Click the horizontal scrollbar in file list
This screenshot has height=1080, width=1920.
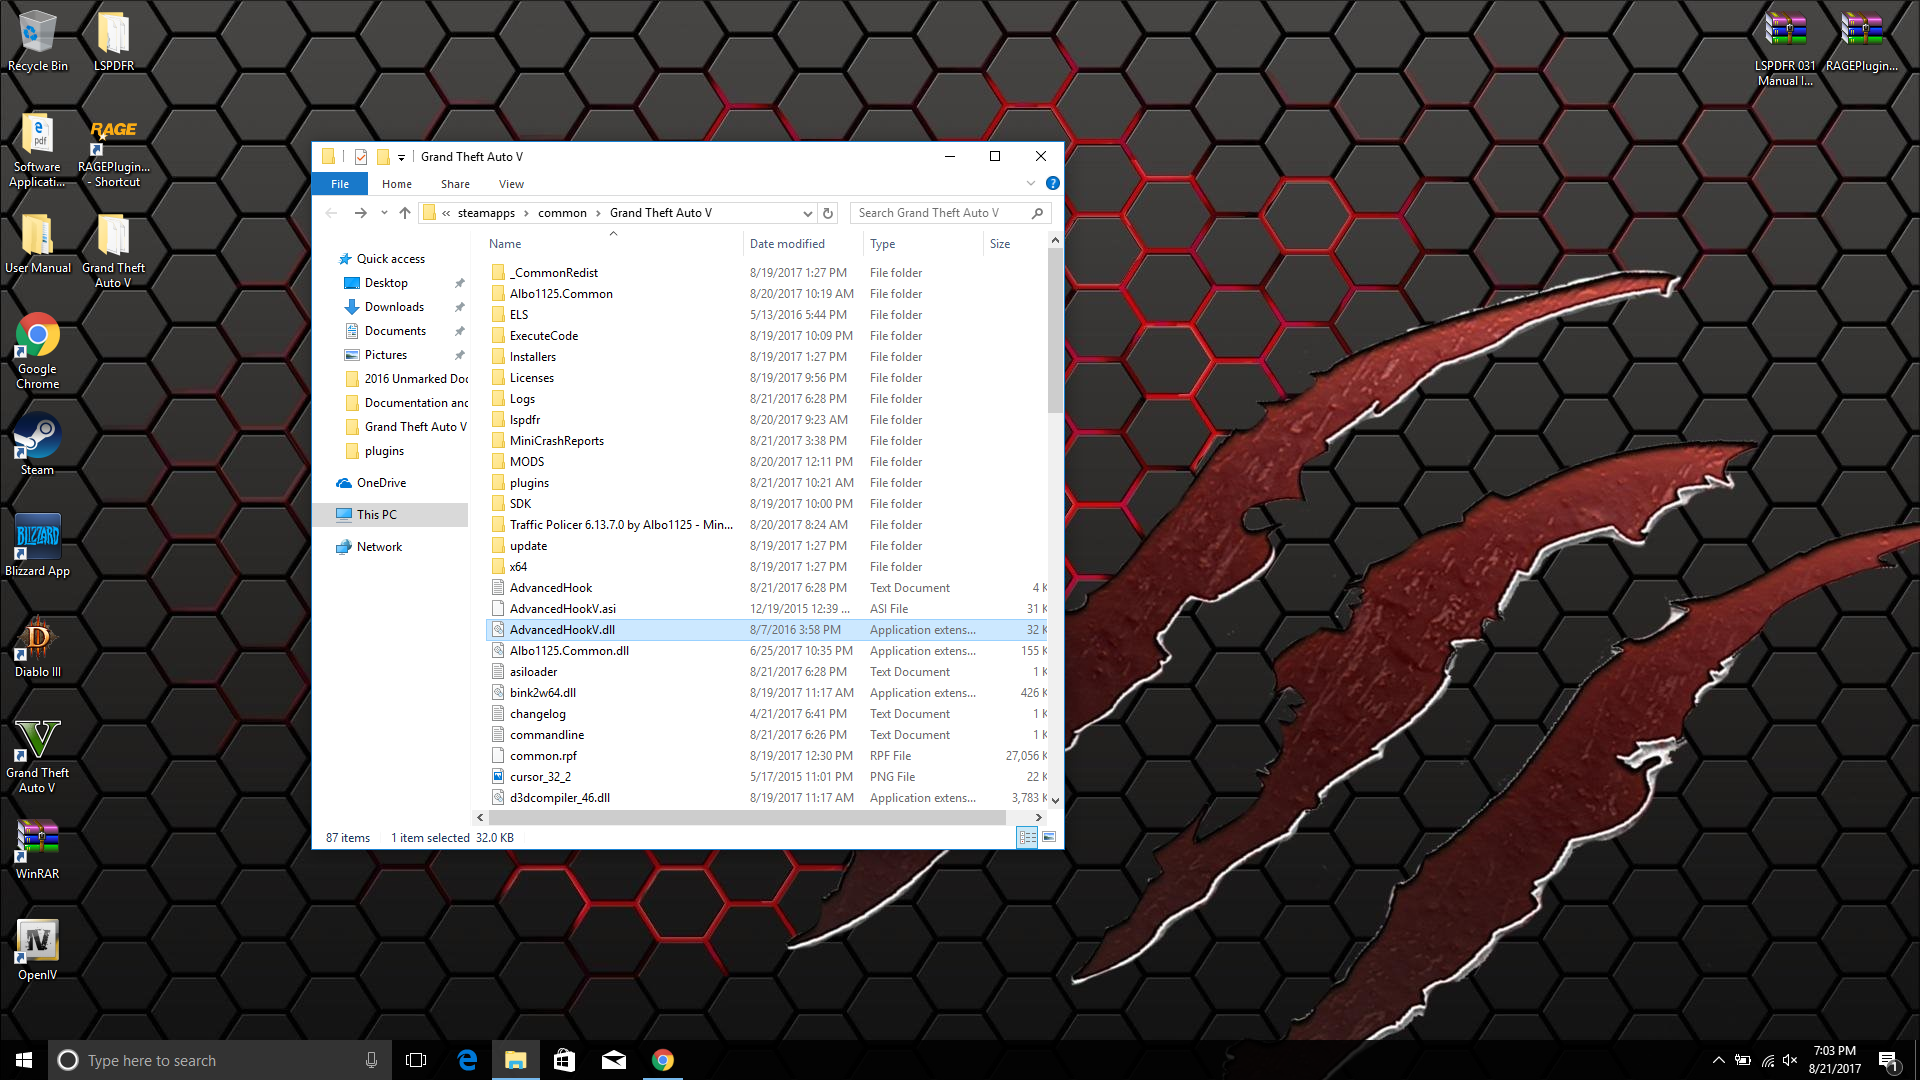tap(746, 818)
